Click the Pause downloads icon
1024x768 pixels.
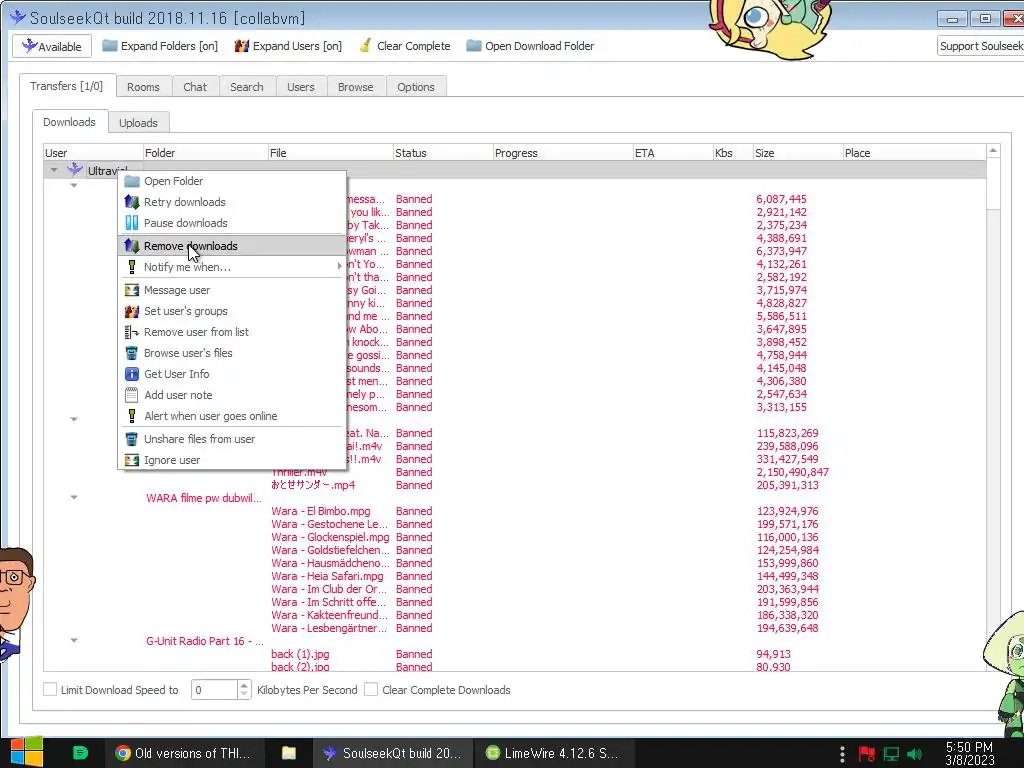point(132,223)
